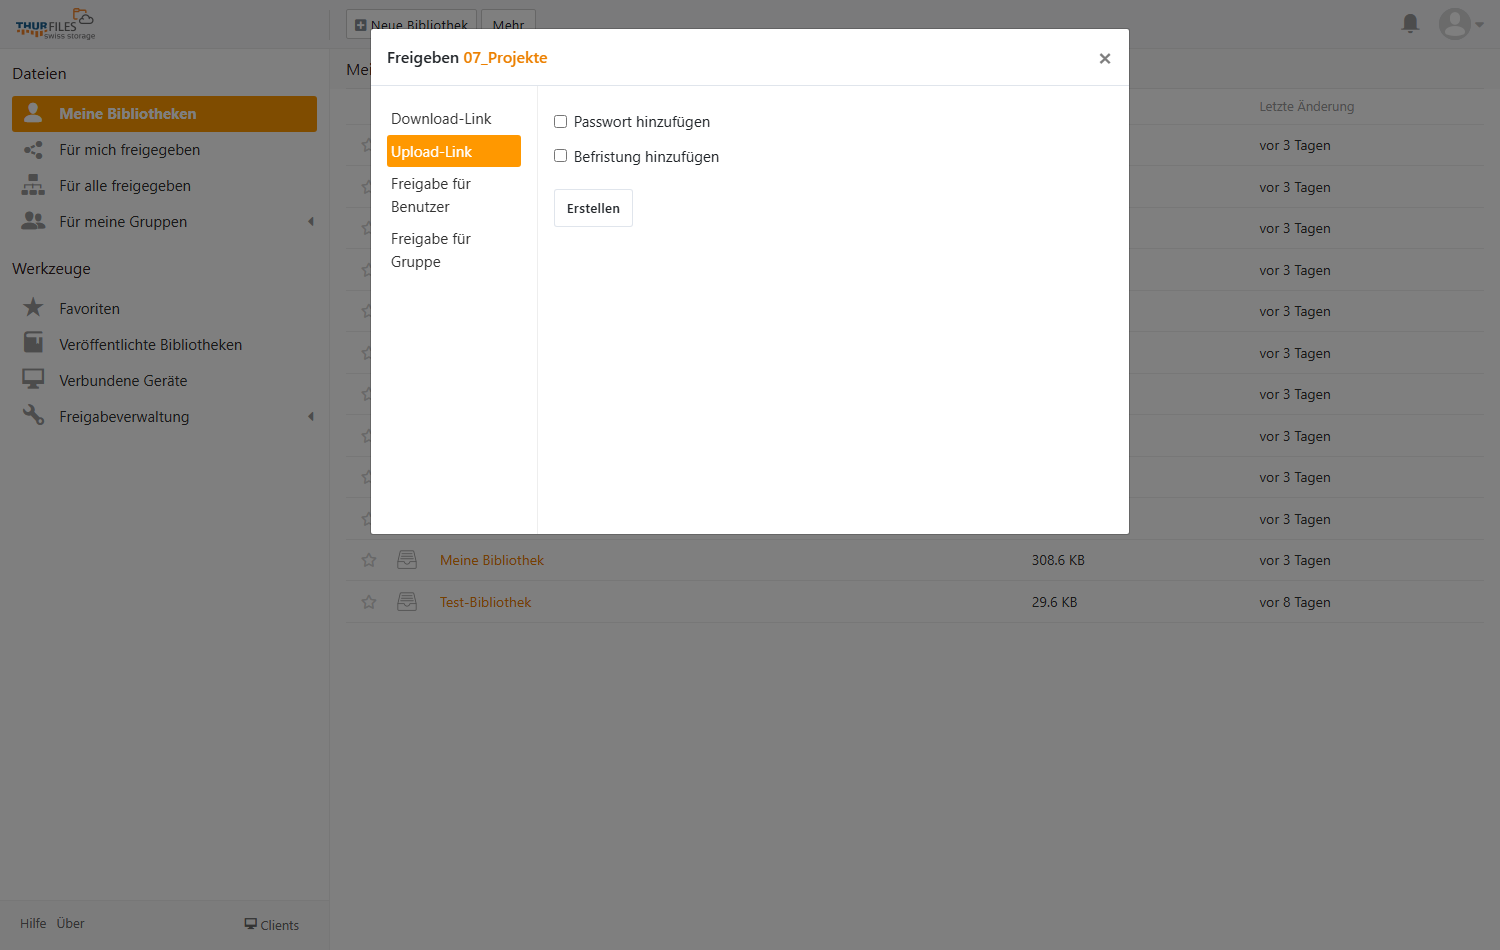The image size is (1500, 950).
Task: Click the Erstellen button
Action: click(x=593, y=208)
